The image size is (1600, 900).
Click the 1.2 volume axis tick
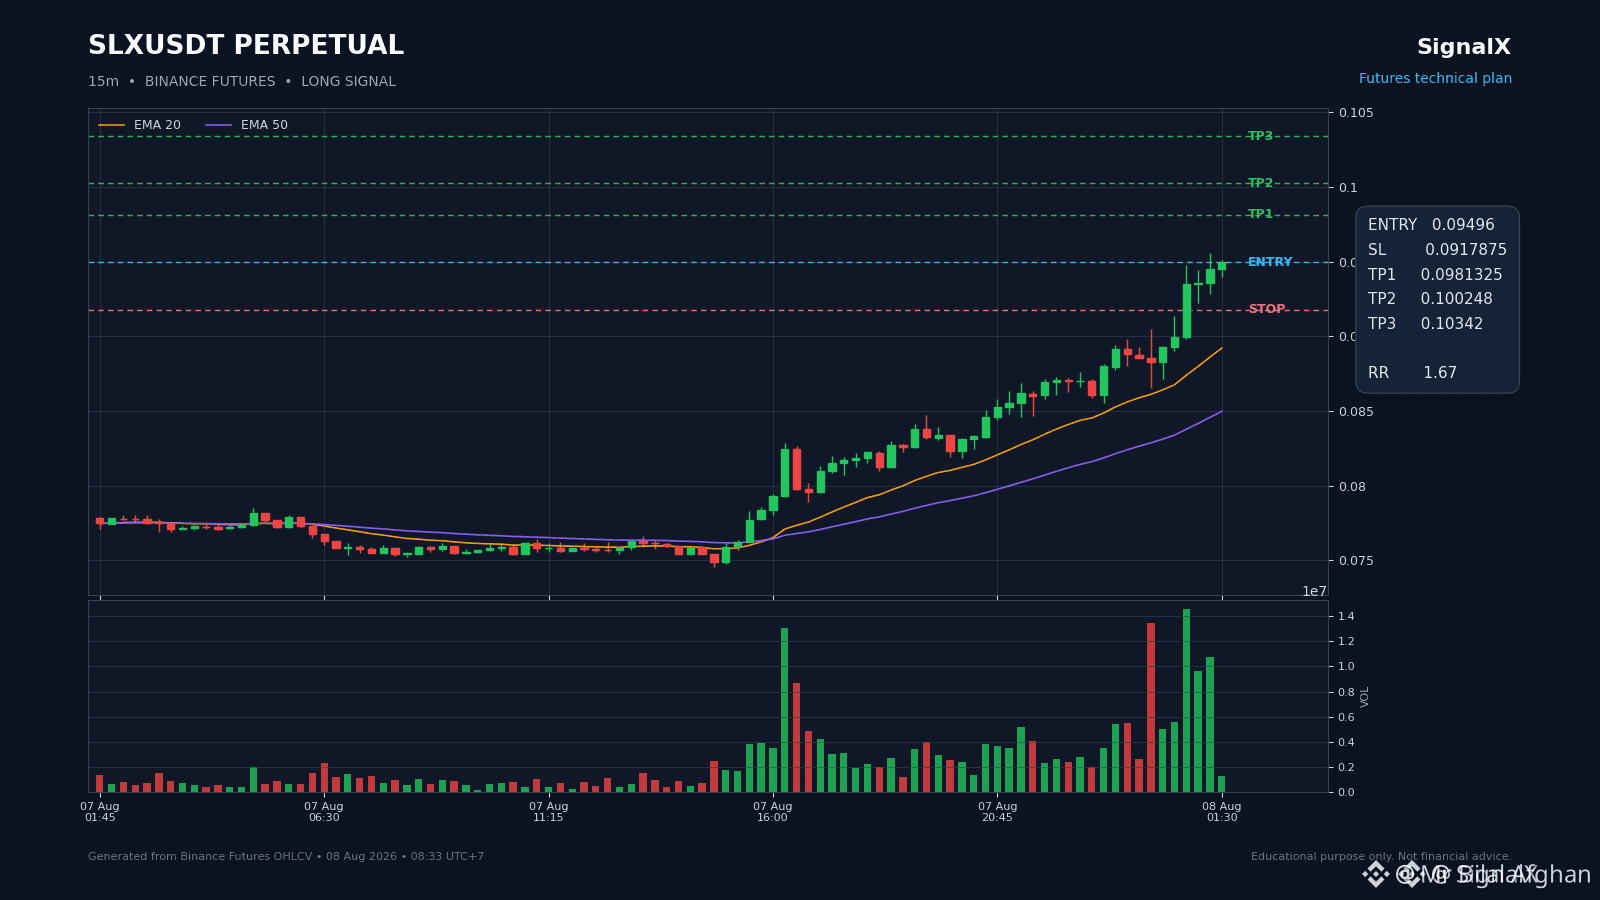1346,642
